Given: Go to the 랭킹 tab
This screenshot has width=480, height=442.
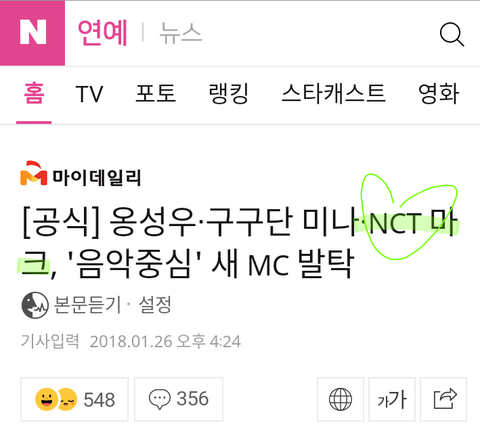Looking at the screenshot, I should [x=229, y=94].
